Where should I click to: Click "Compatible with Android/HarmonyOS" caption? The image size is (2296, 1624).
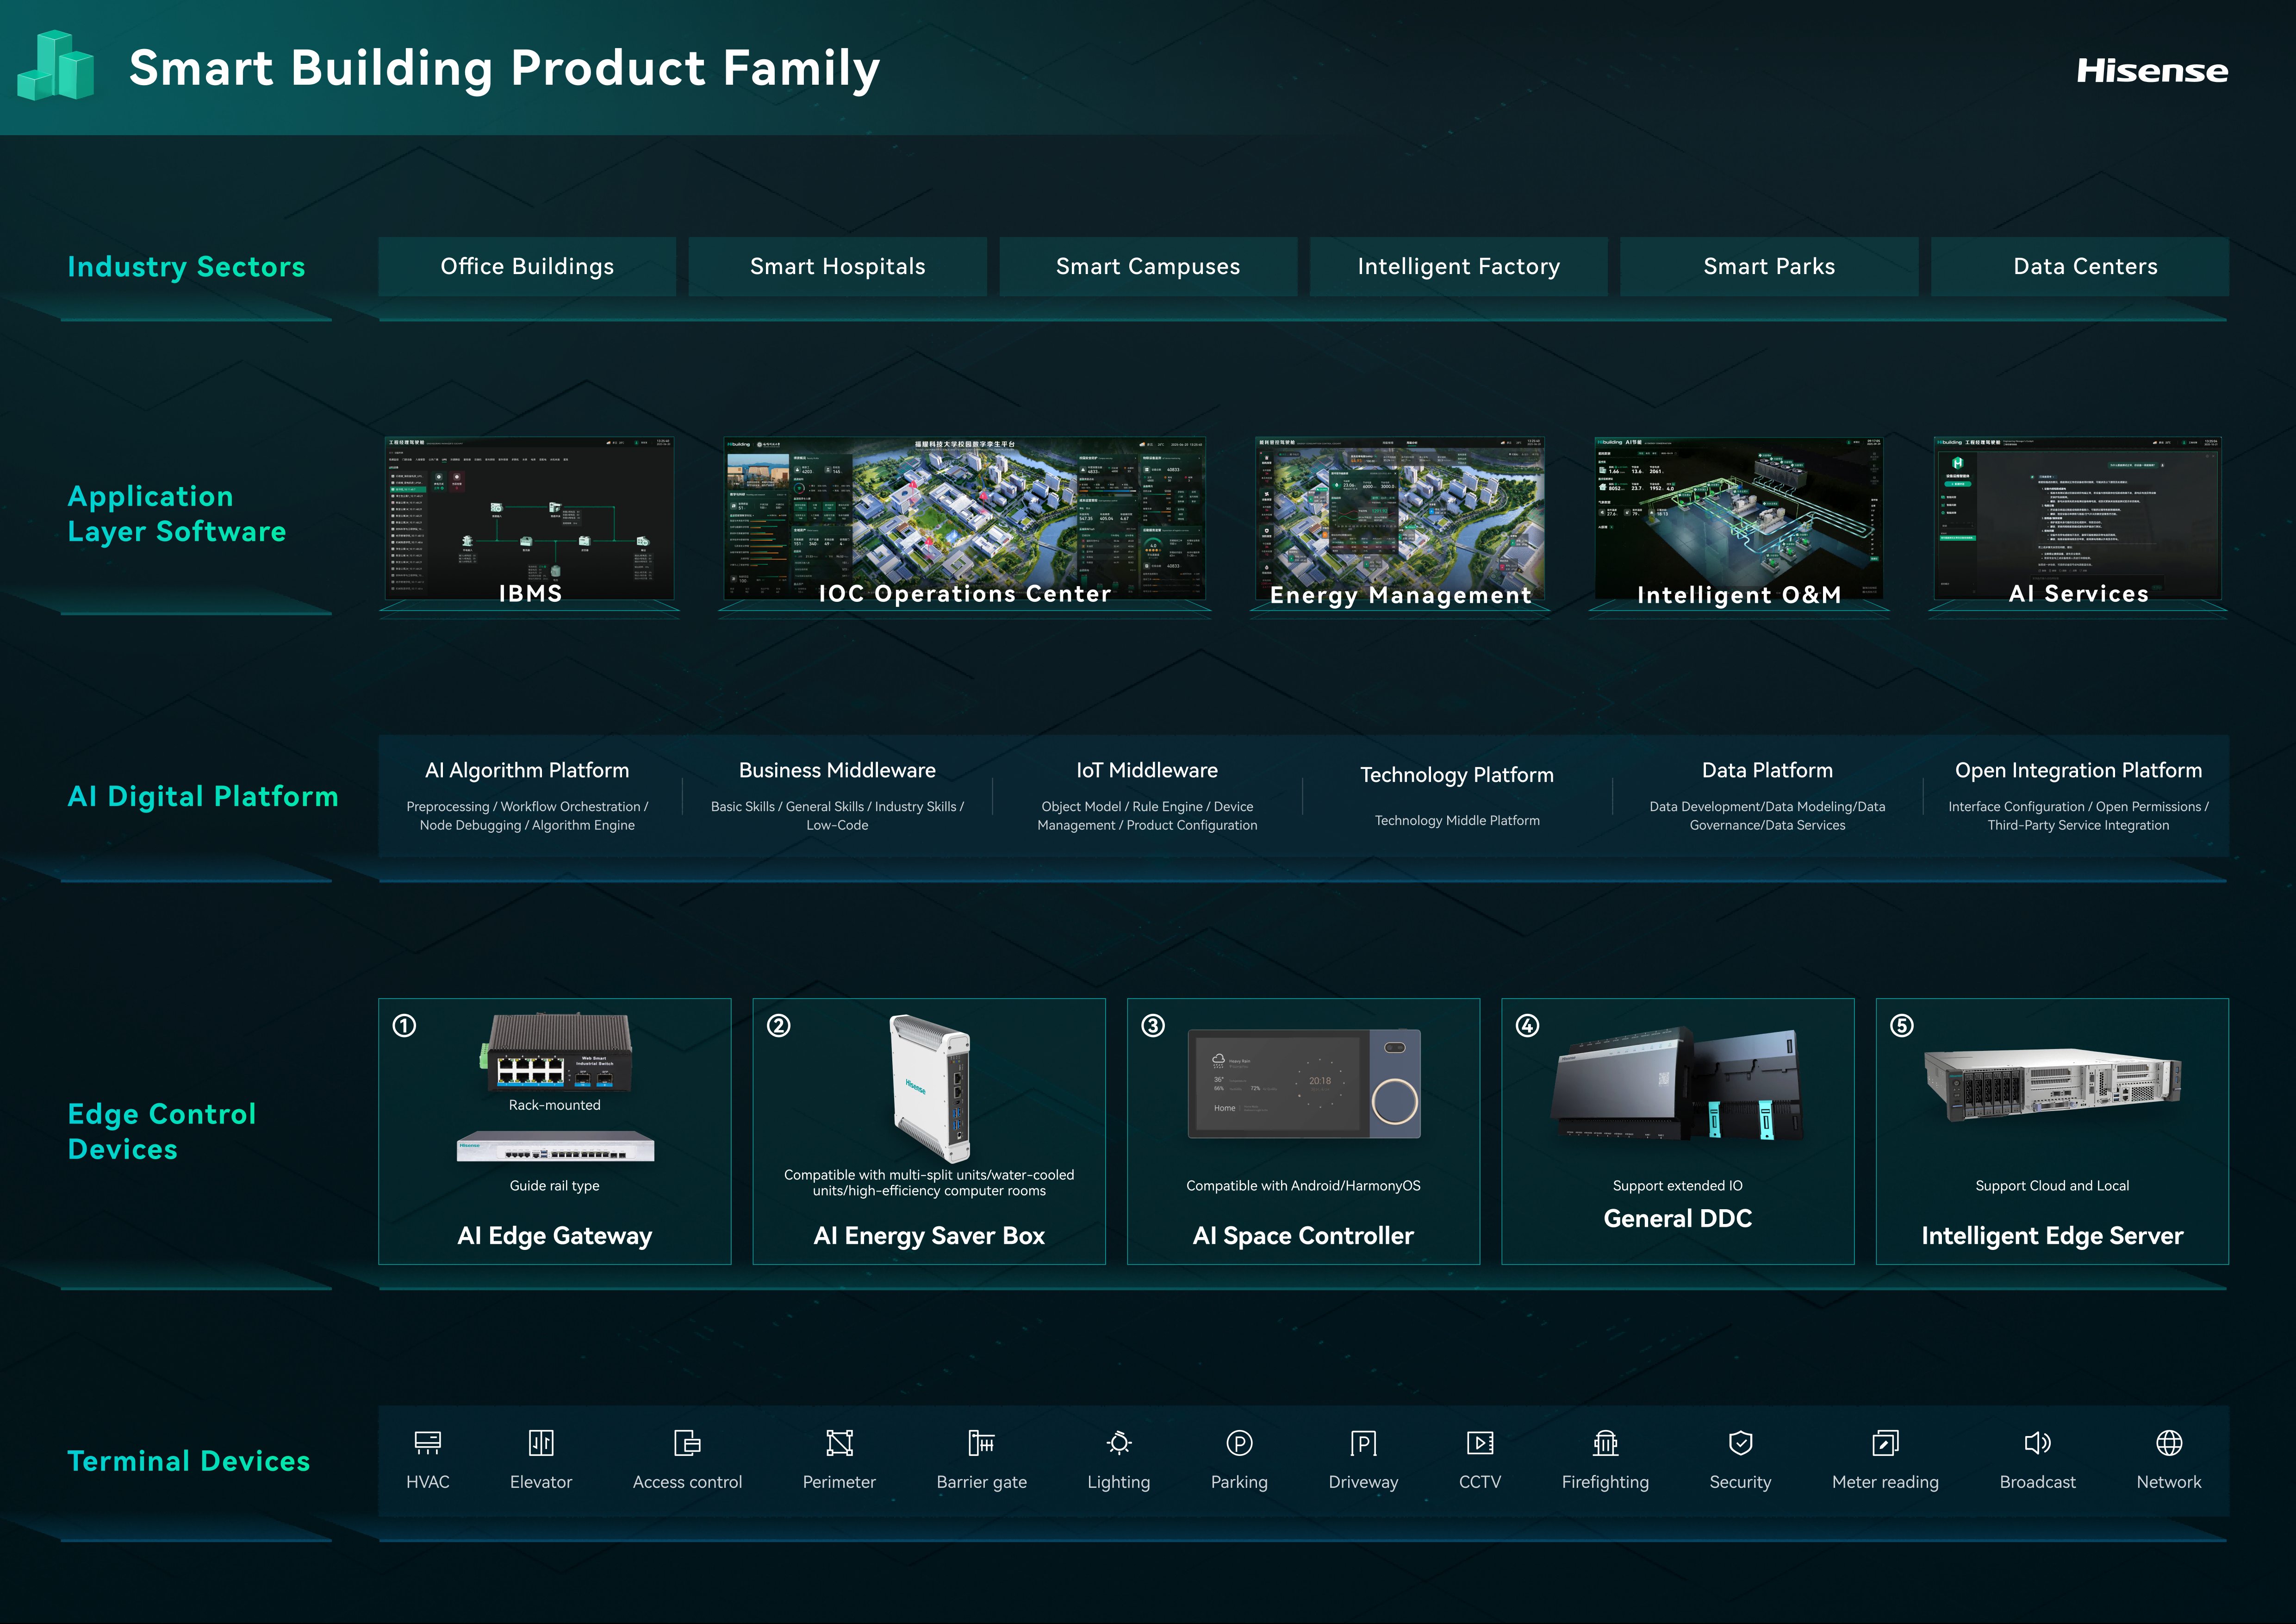coord(1303,1186)
